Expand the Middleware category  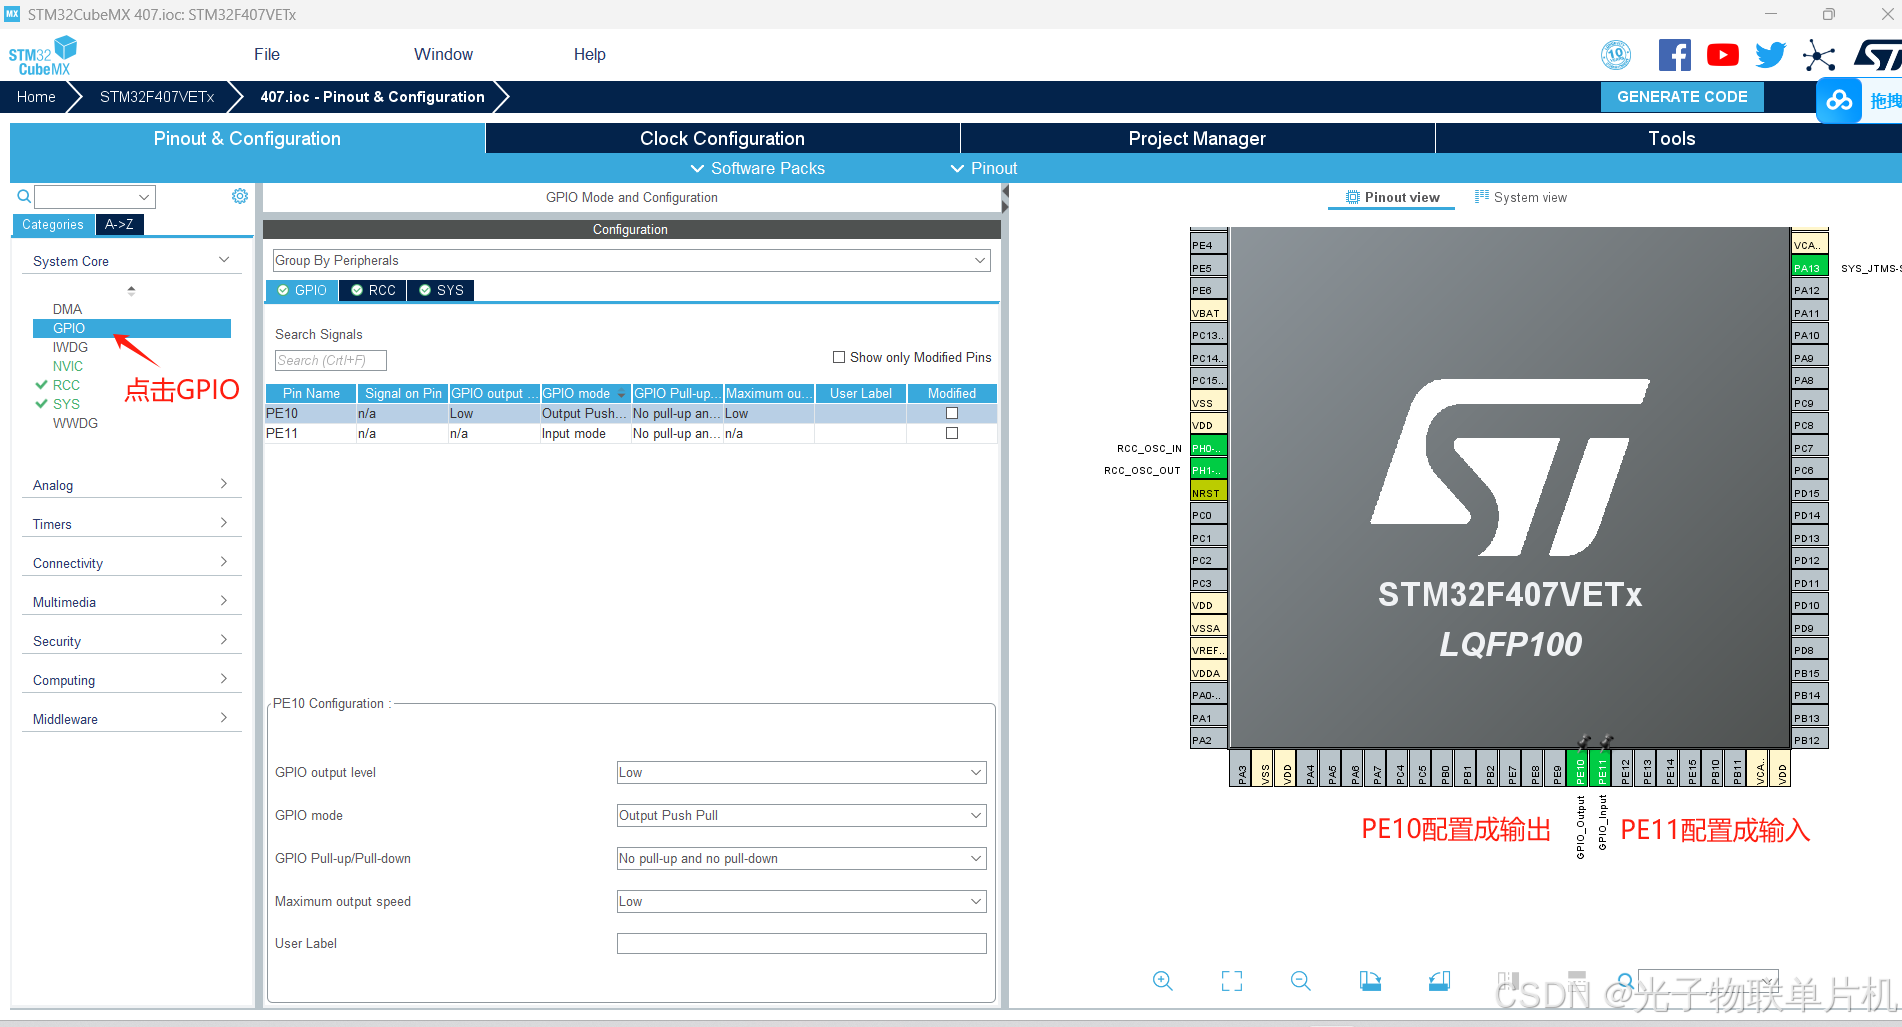pos(131,719)
